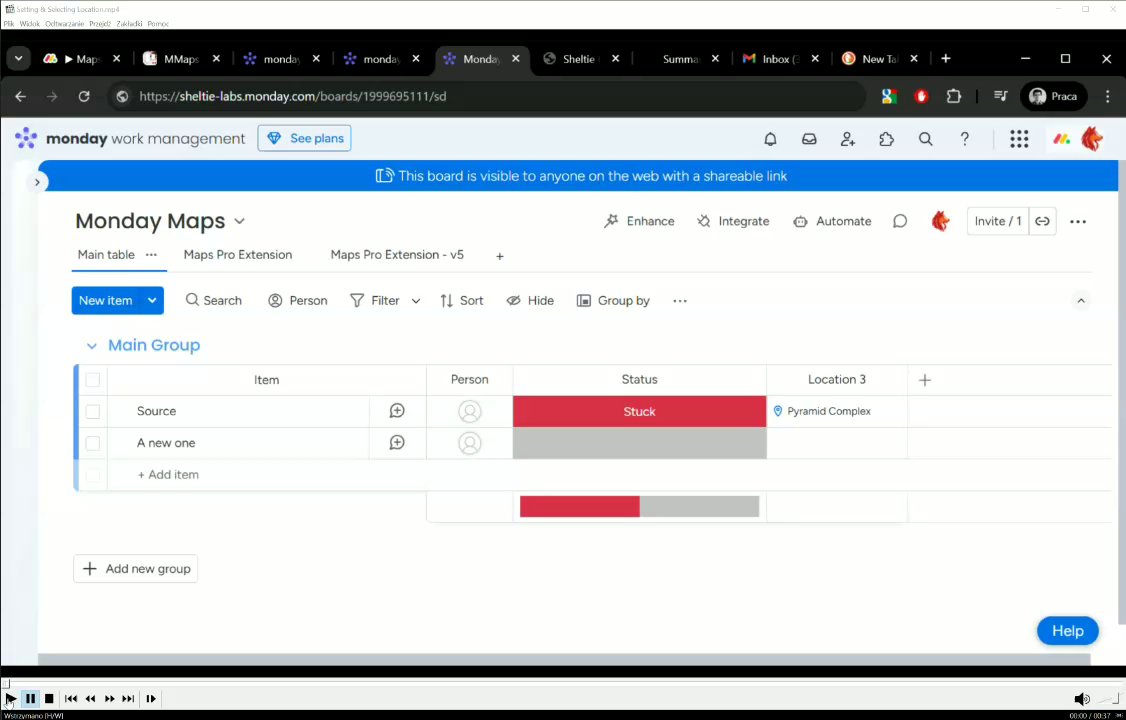Collapse the board header with the up chevron
Screen dimensions: 1126x720
1081,301
